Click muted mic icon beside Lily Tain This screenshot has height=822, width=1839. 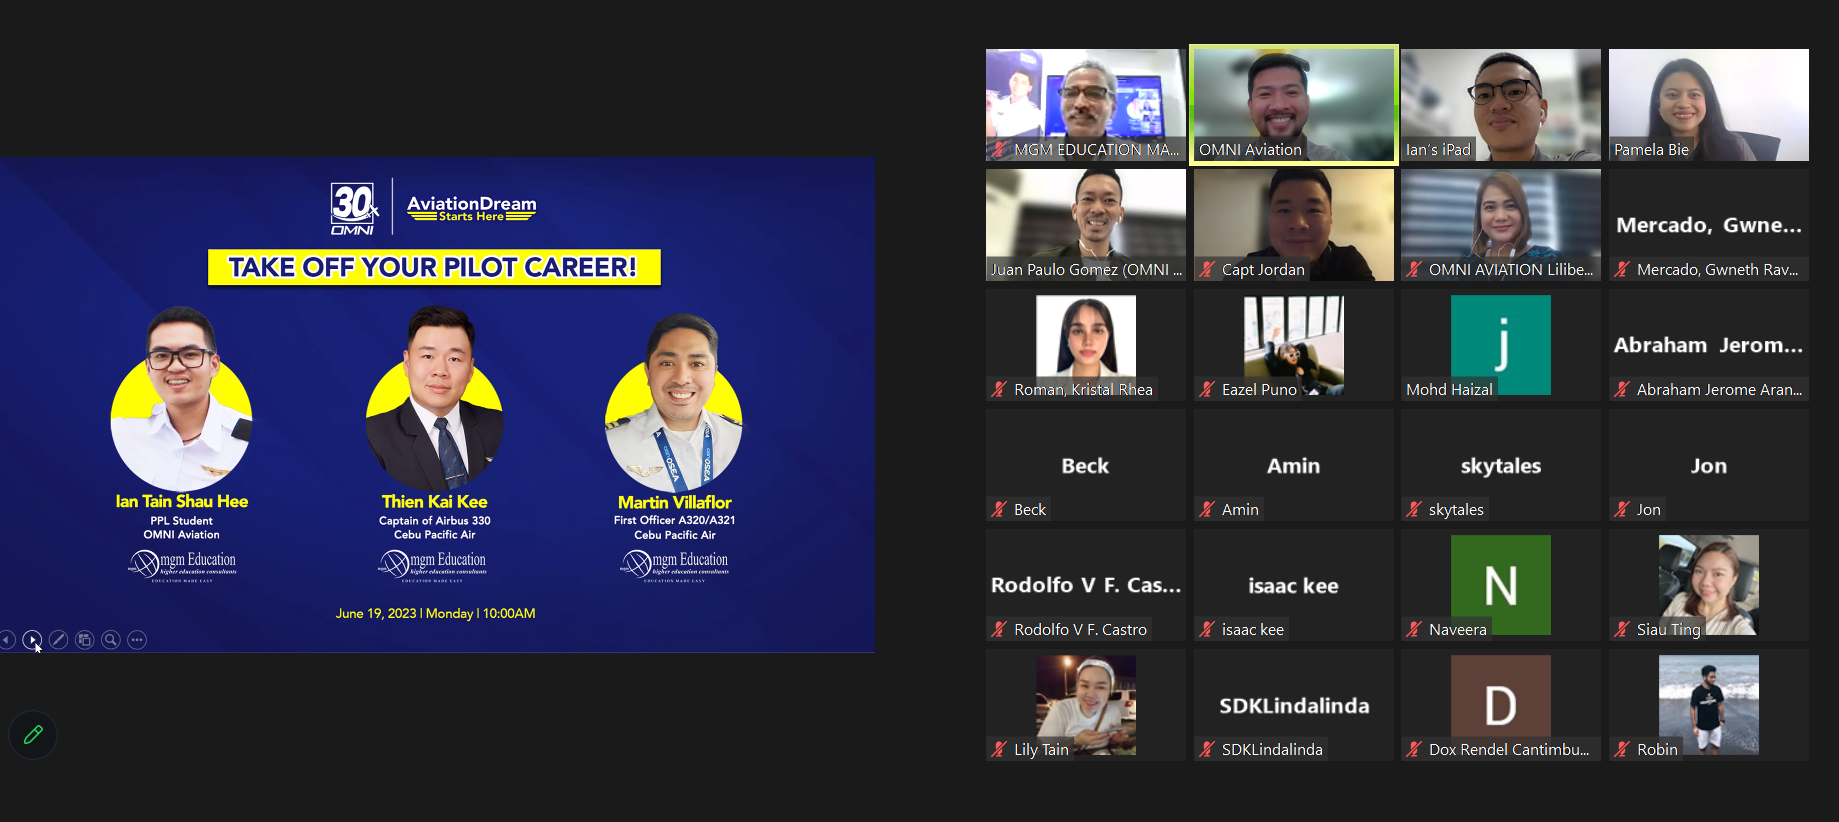tap(999, 750)
